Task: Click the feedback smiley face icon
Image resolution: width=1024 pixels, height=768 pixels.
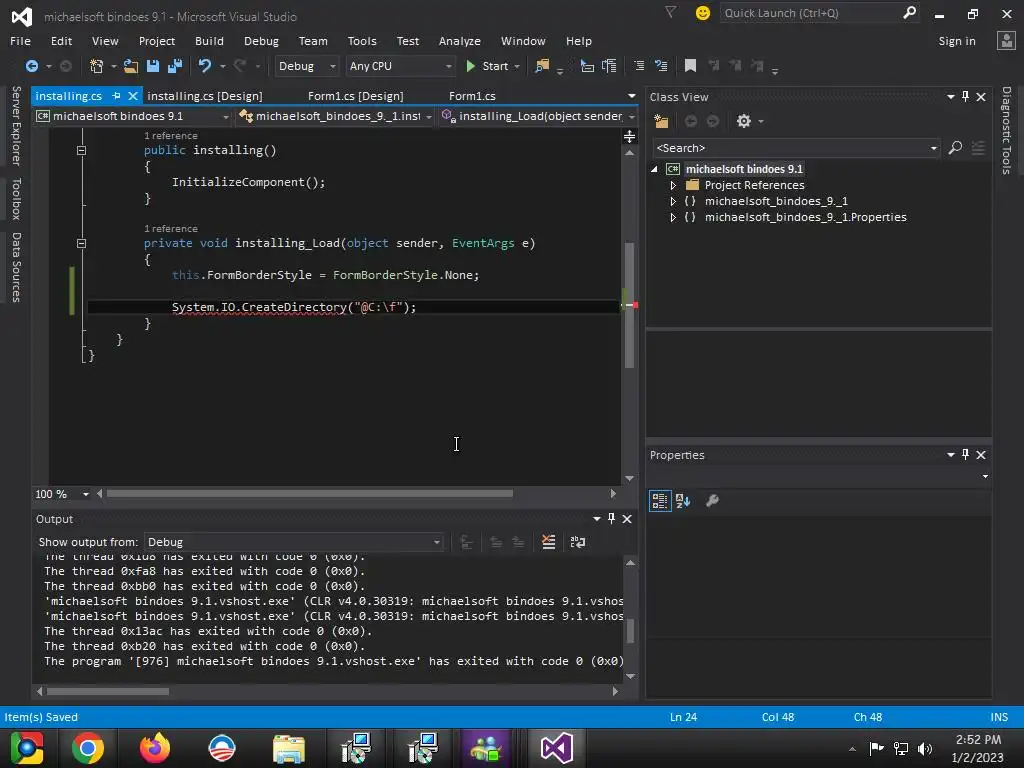Action: (703, 13)
